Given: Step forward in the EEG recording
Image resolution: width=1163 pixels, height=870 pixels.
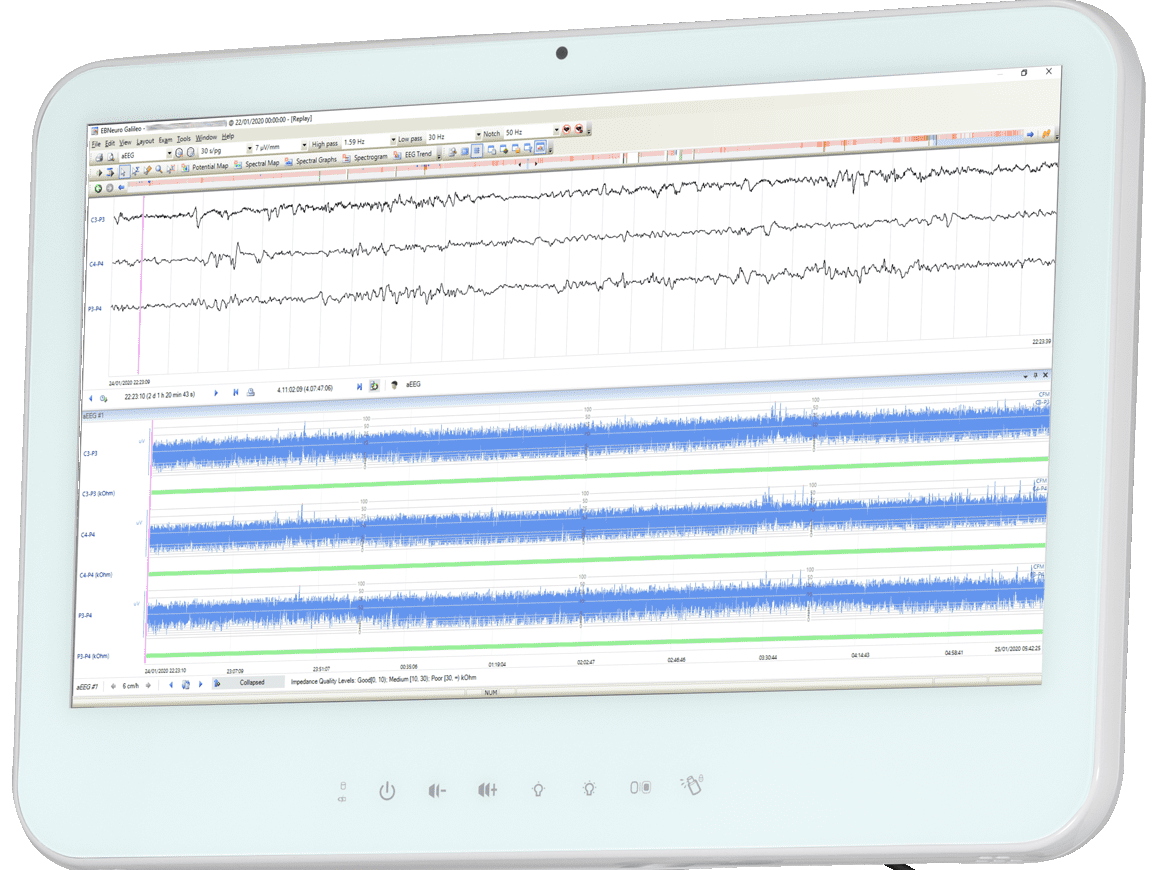Looking at the screenshot, I should [216, 394].
